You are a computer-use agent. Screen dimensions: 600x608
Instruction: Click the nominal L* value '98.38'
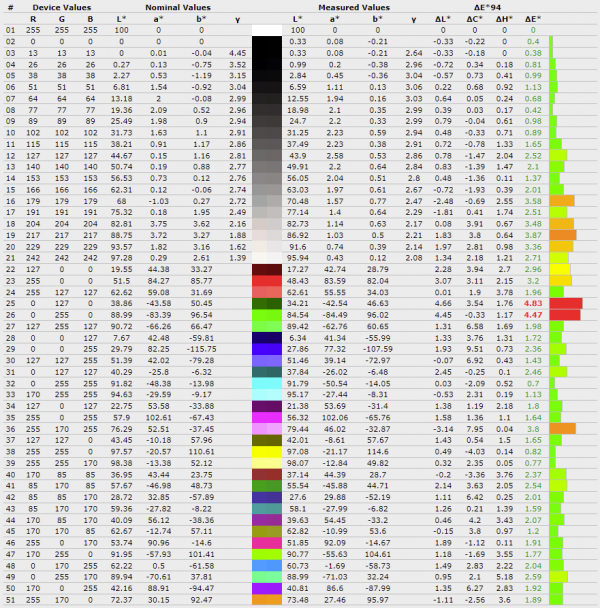pyautogui.click(x=121, y=463)
